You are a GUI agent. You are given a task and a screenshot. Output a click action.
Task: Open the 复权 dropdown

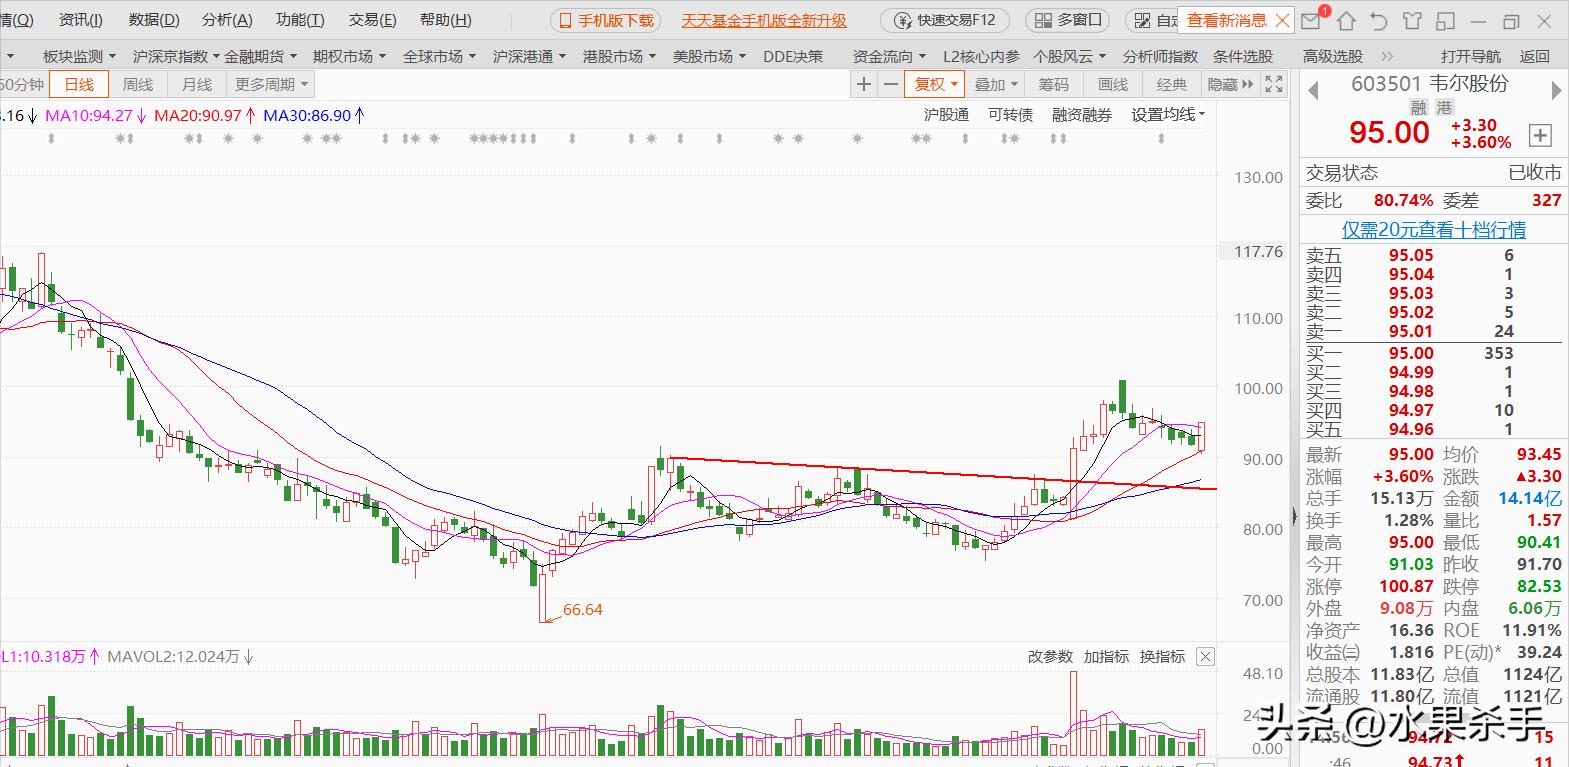coord(936,85)
